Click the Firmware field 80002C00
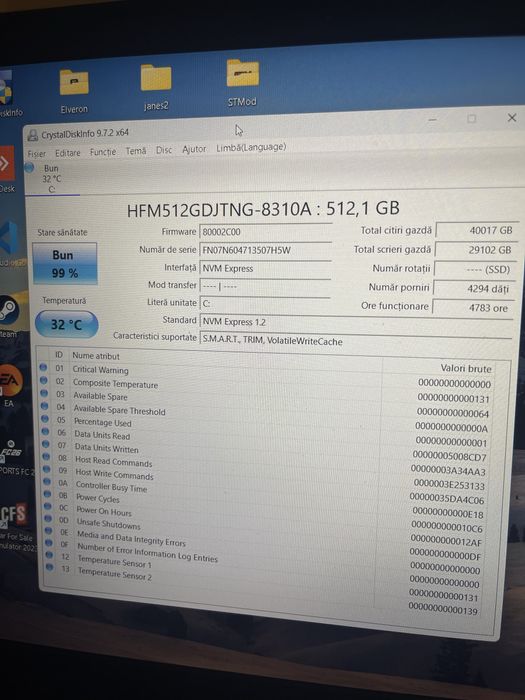 265,232
